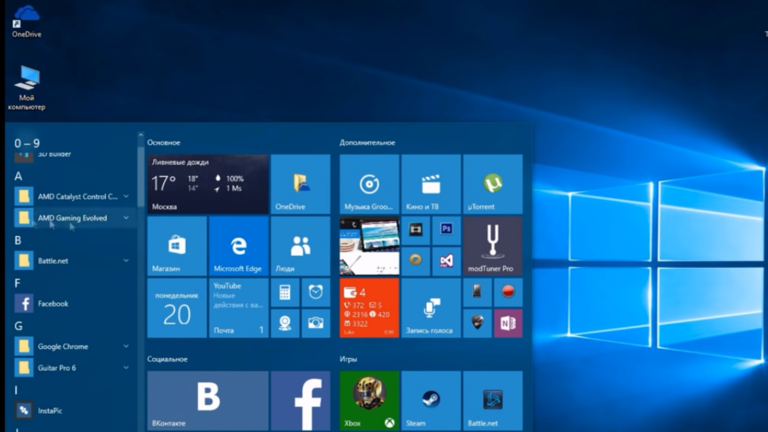
Task: Launch the modTuner Pro tile
Action: coord(492,246)
